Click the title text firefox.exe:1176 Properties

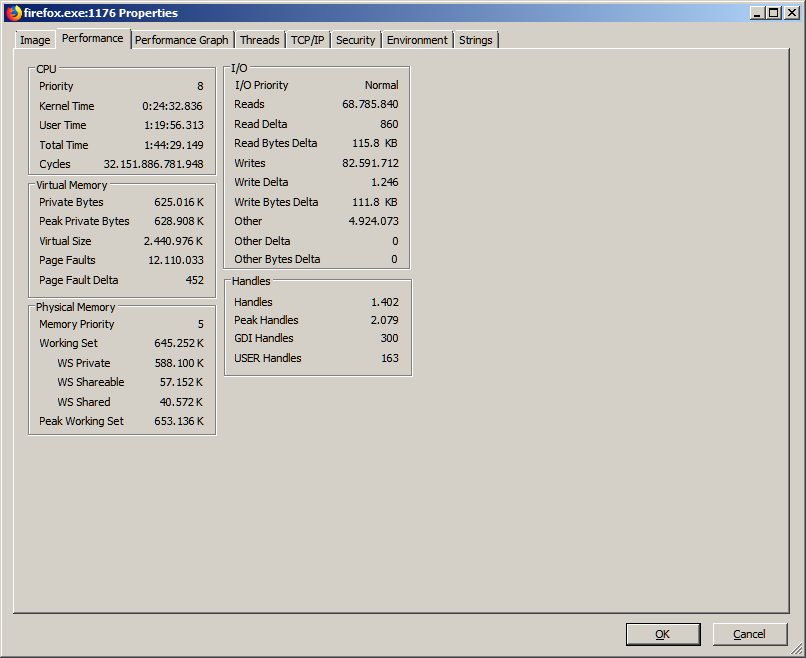101,13
